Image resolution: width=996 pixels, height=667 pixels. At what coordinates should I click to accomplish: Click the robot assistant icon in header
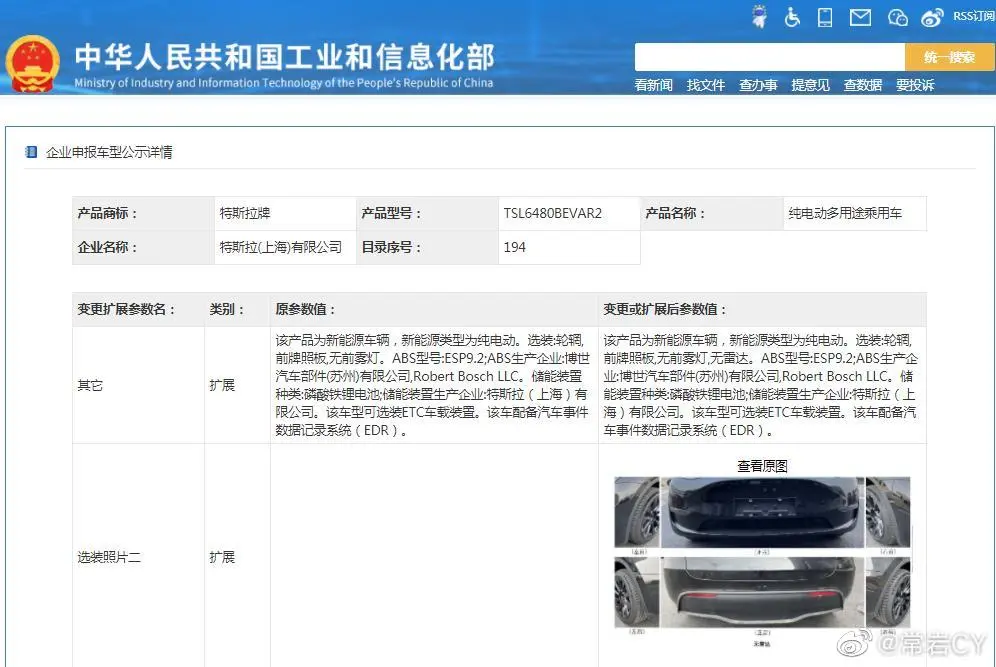pos(759,17)
